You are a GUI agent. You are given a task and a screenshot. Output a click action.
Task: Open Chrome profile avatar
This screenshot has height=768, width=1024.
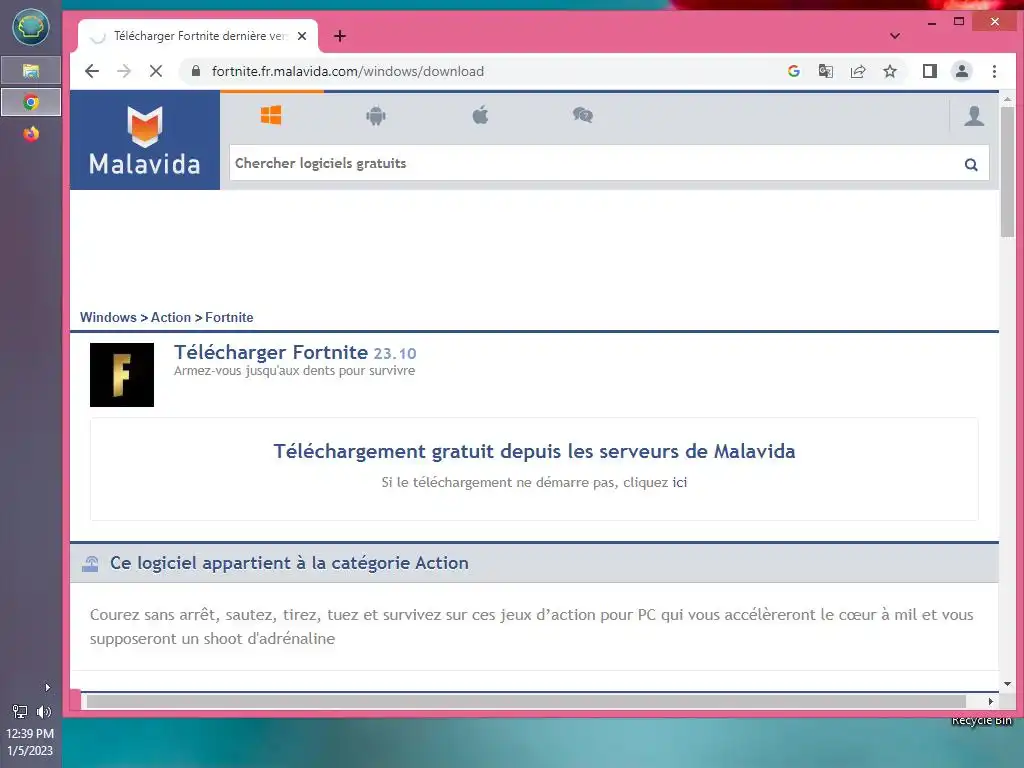(961, 71)
